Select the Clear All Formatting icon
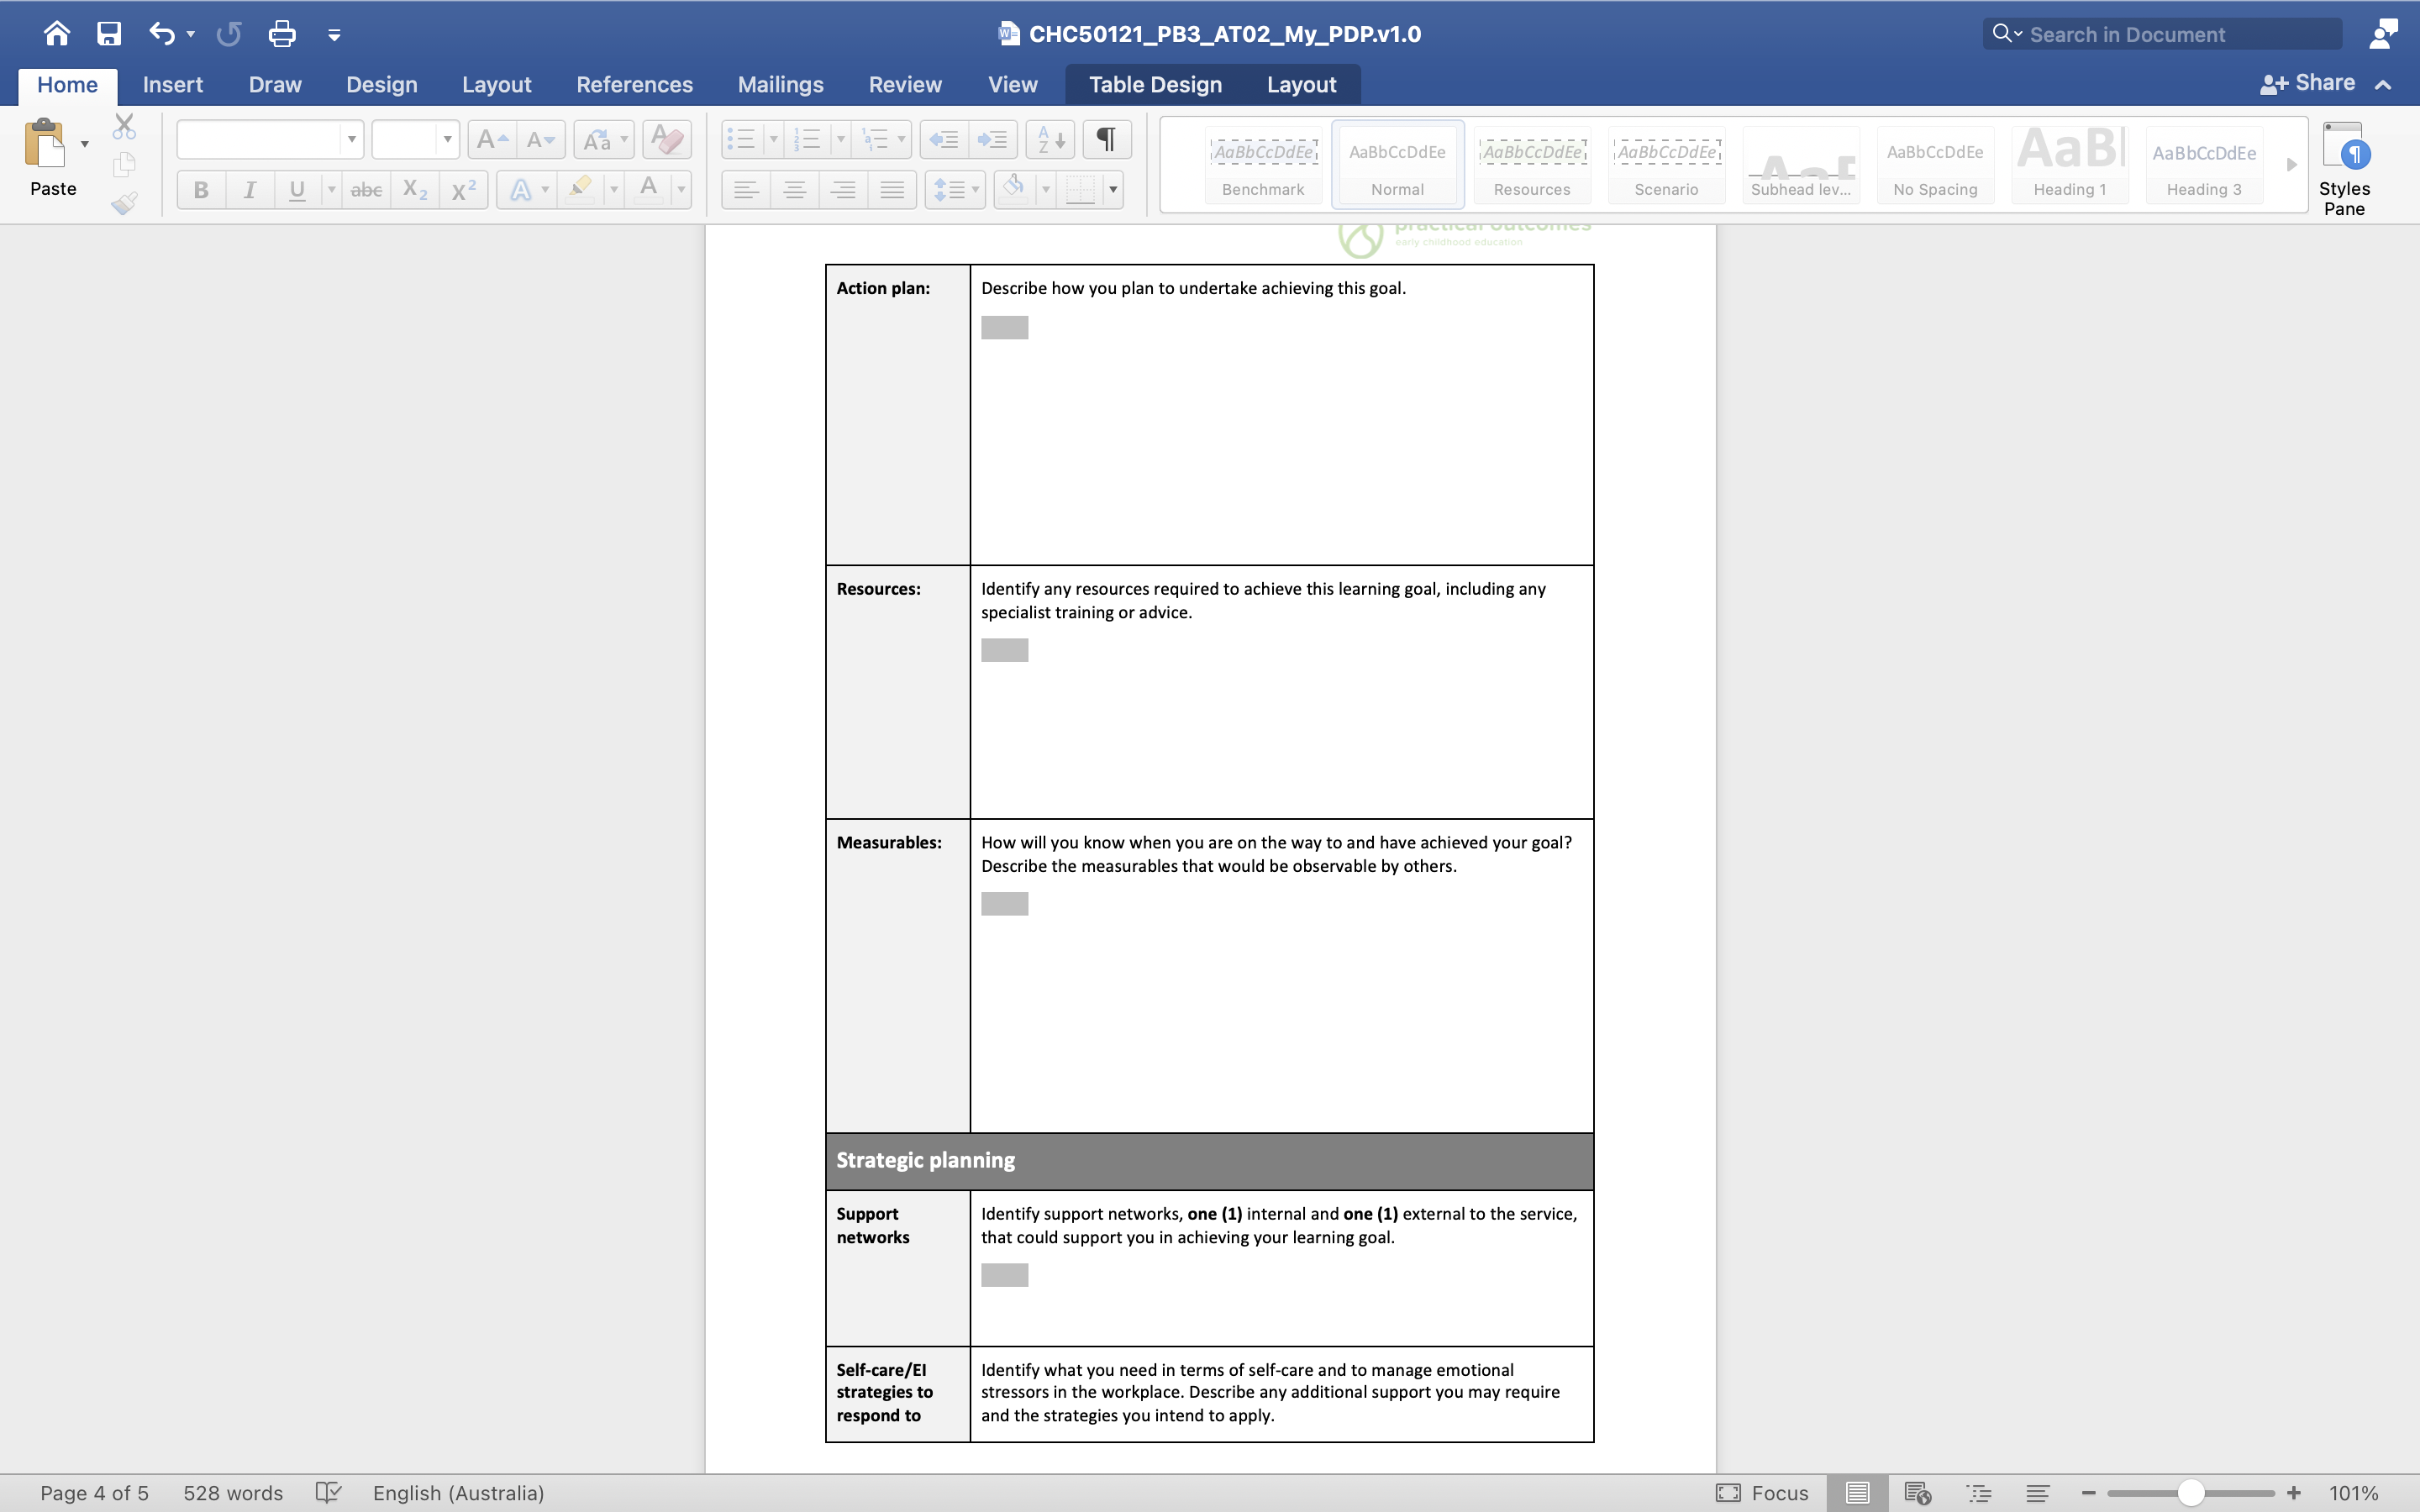Image resolution: width=2420 pixels, height=1512 pixels. click(666, 139)
